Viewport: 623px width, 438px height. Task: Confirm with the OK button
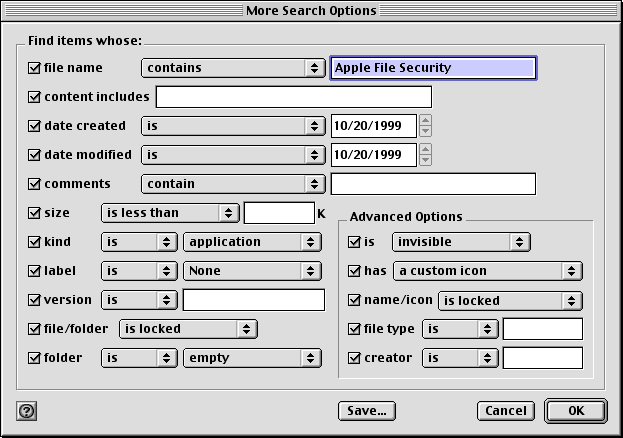point(576,411)
